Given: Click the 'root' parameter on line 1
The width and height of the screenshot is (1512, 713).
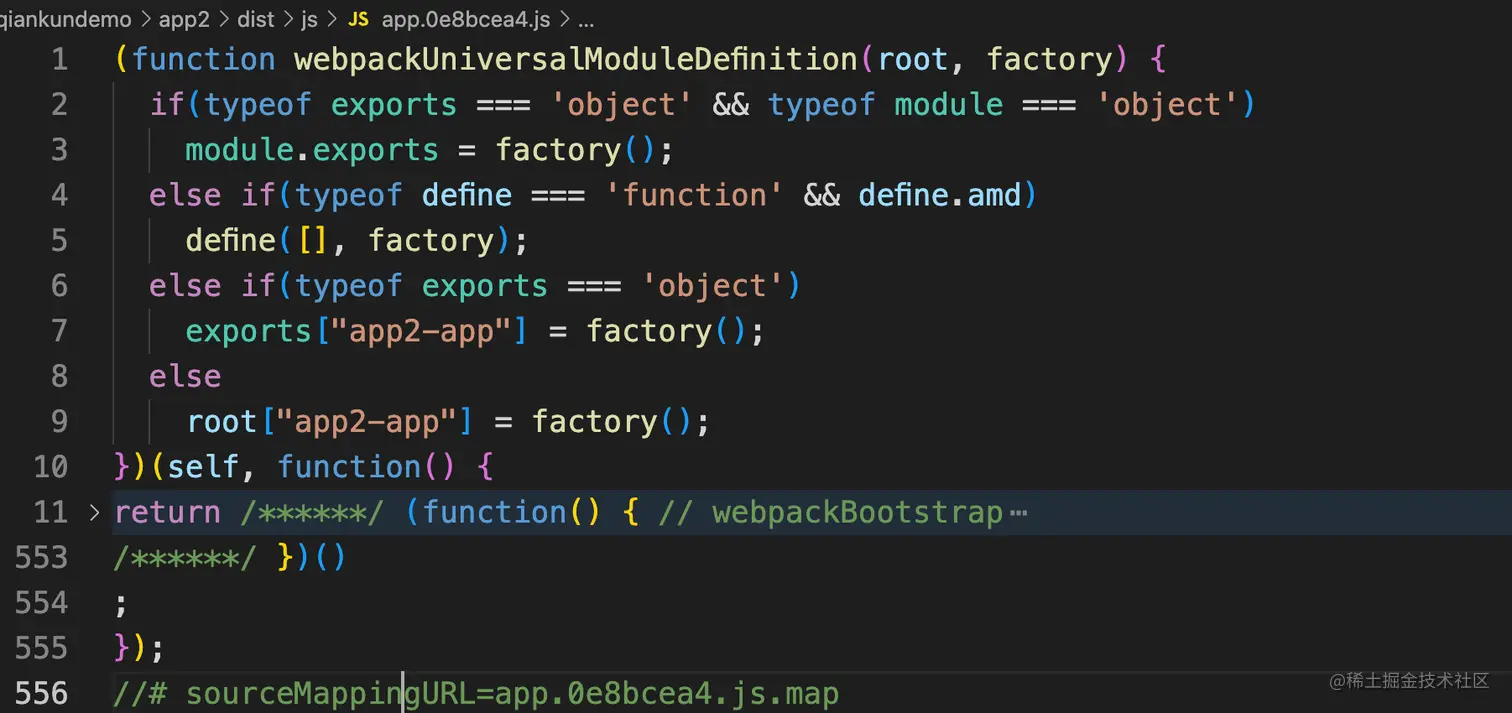Looking at the screenshot, I should pos(913,60).
